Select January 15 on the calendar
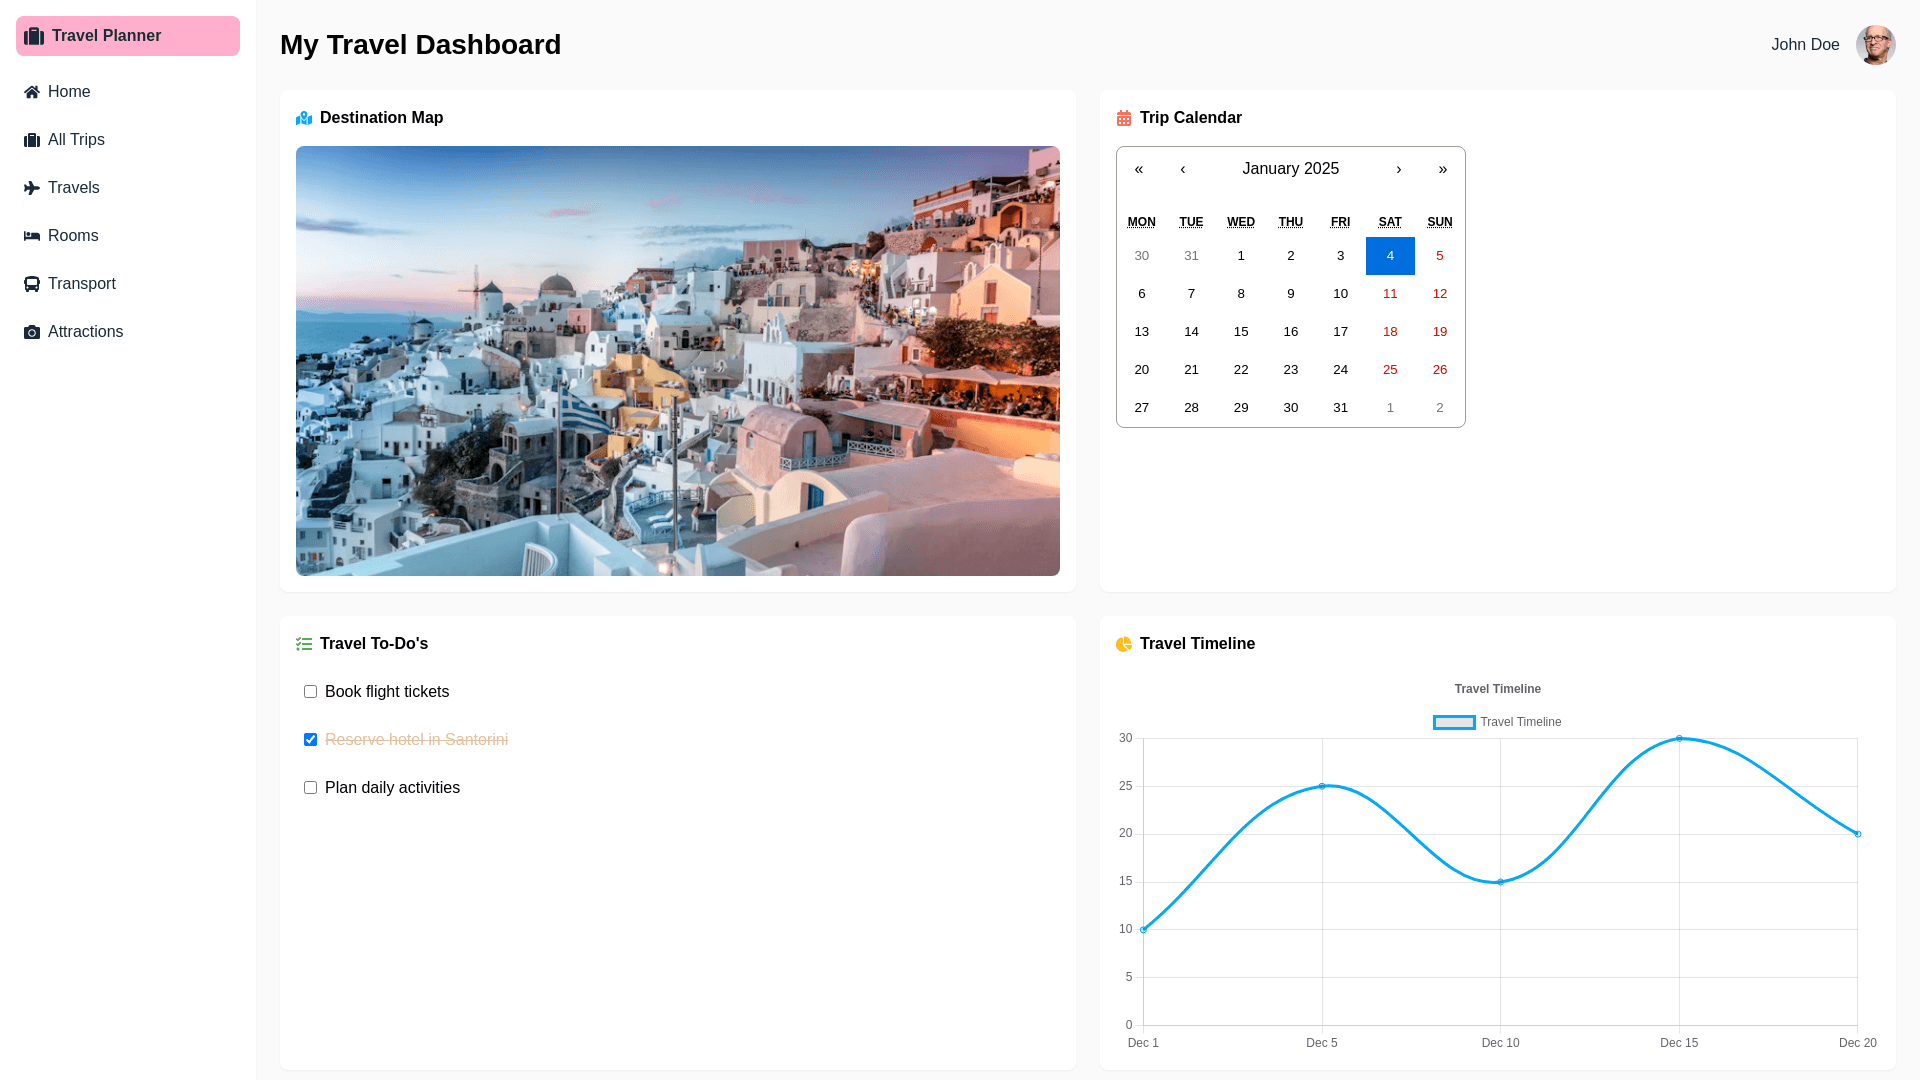1920x1080 pixels. (1241, 332)
